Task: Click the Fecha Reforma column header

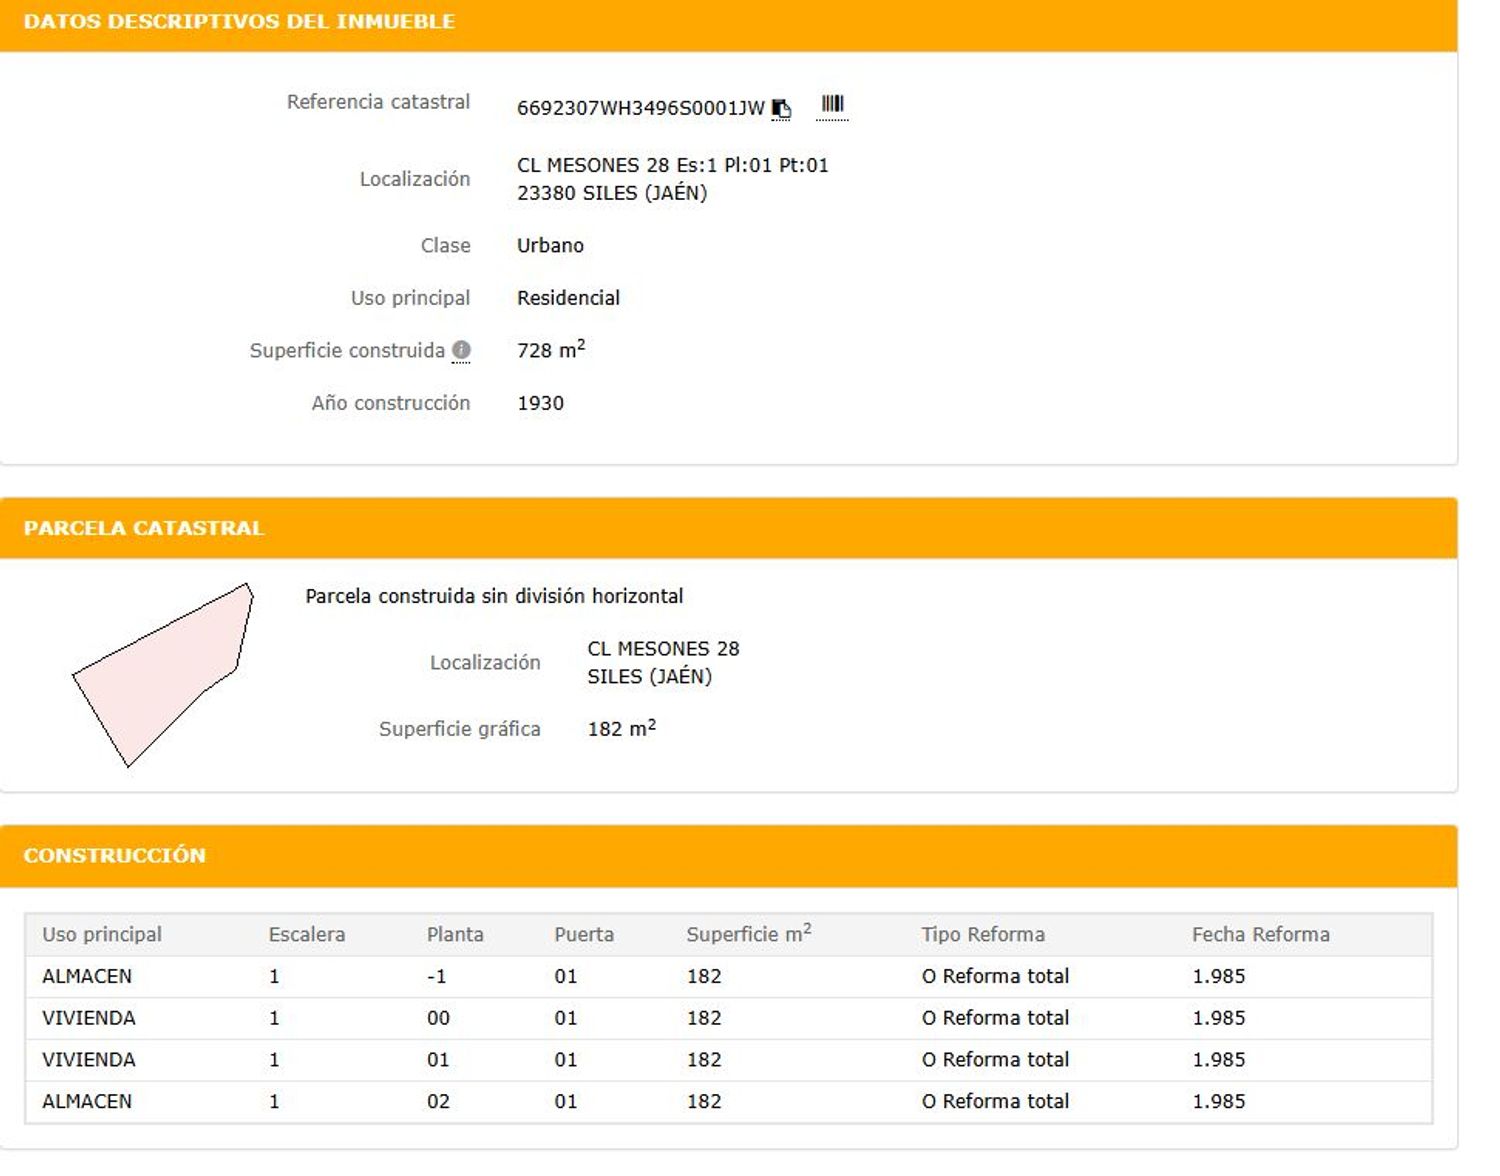Action: point(1260,934)
